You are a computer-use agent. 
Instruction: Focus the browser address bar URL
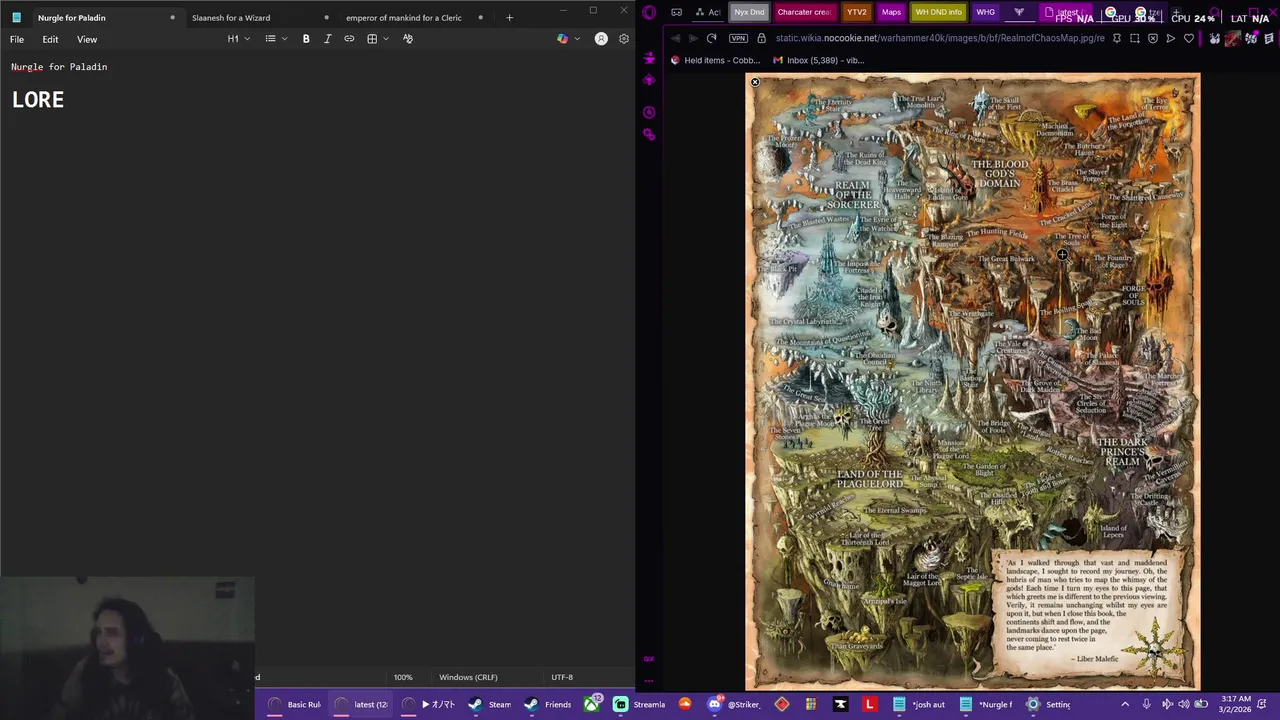(x=940, y=38)
